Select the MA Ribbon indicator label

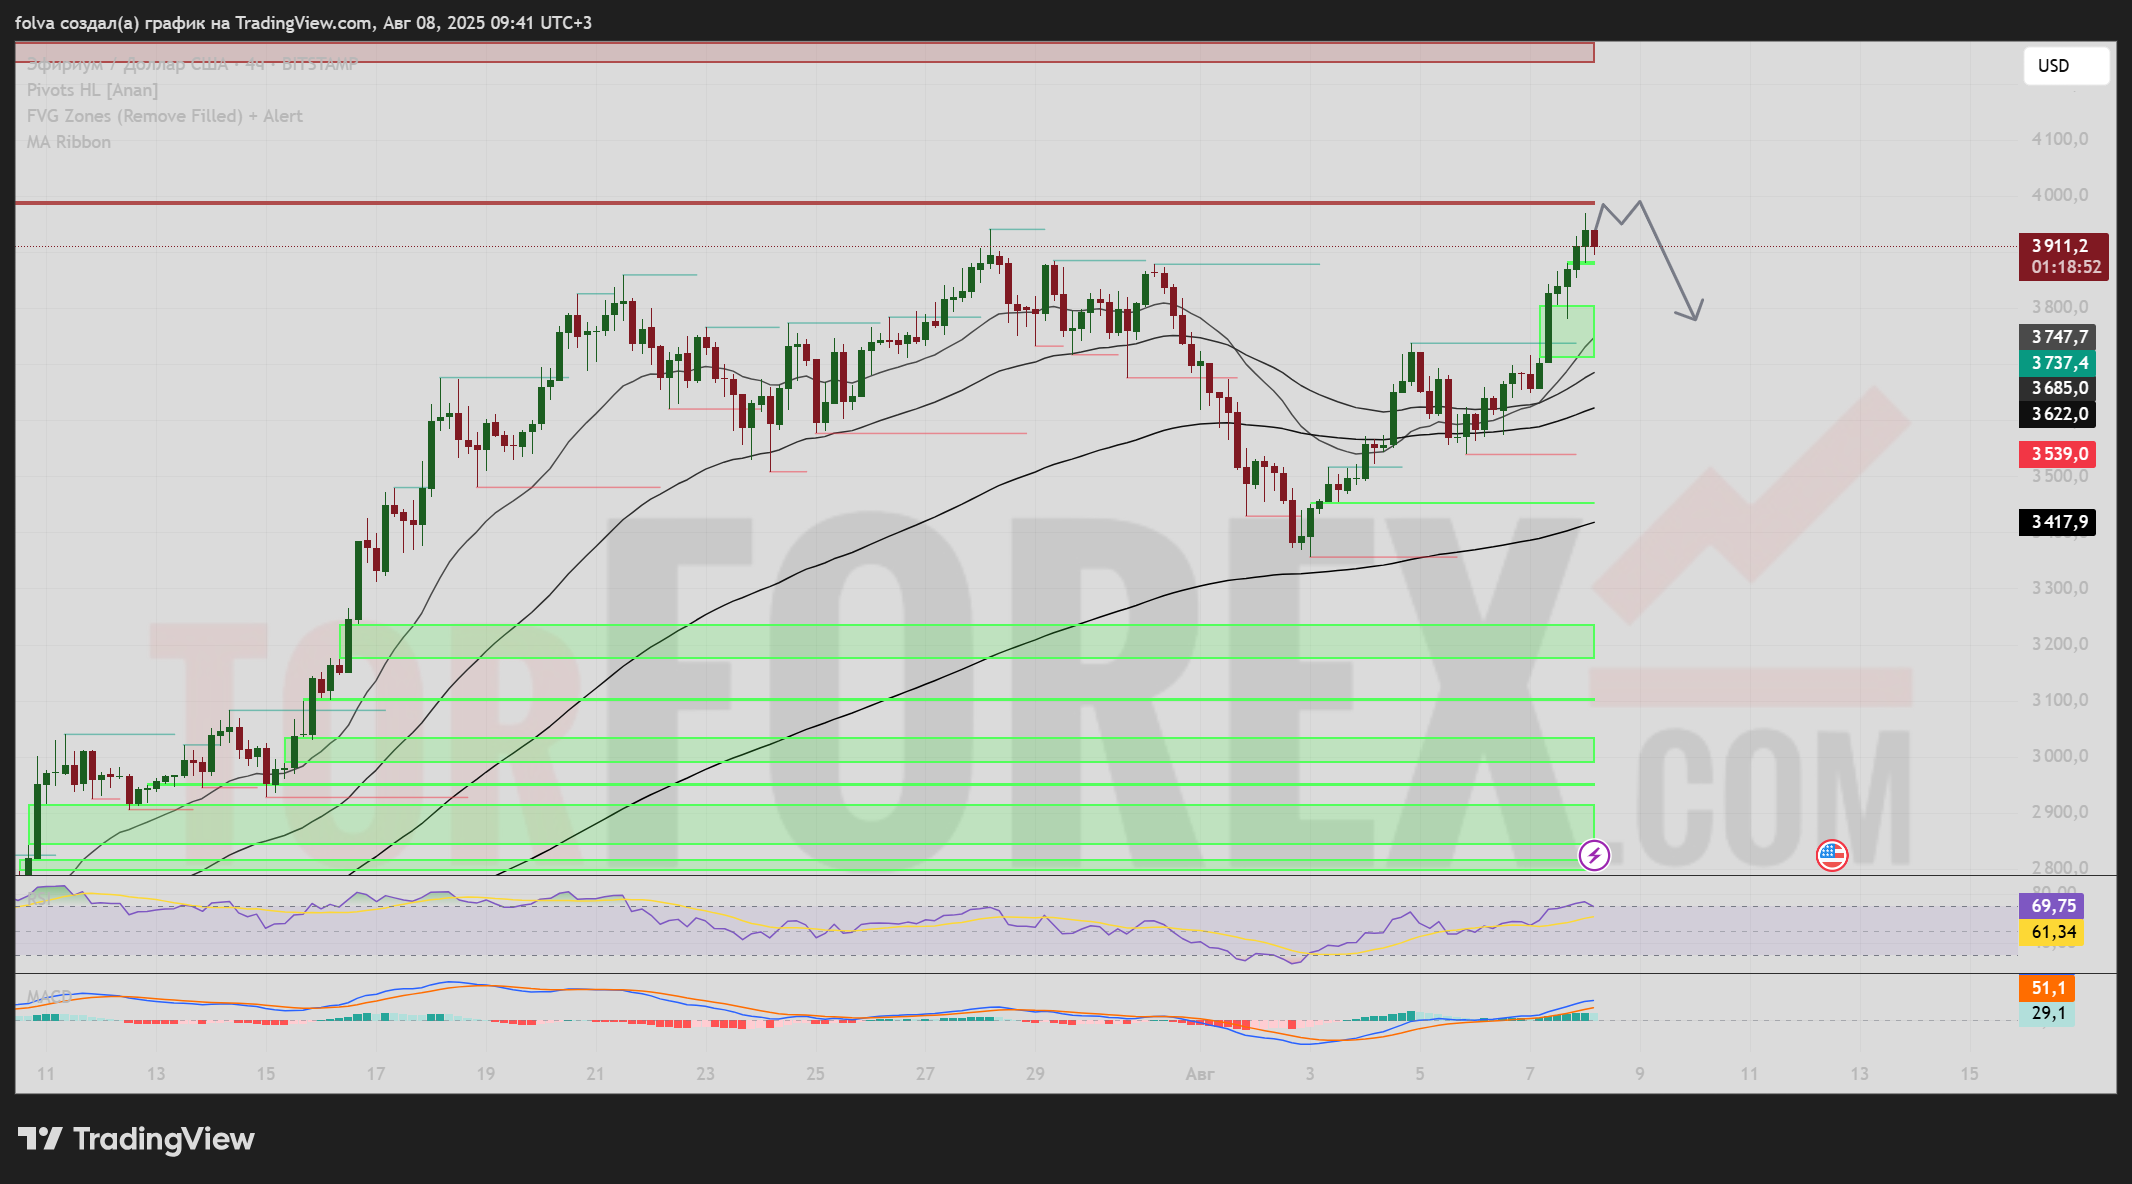coord(68,142)
